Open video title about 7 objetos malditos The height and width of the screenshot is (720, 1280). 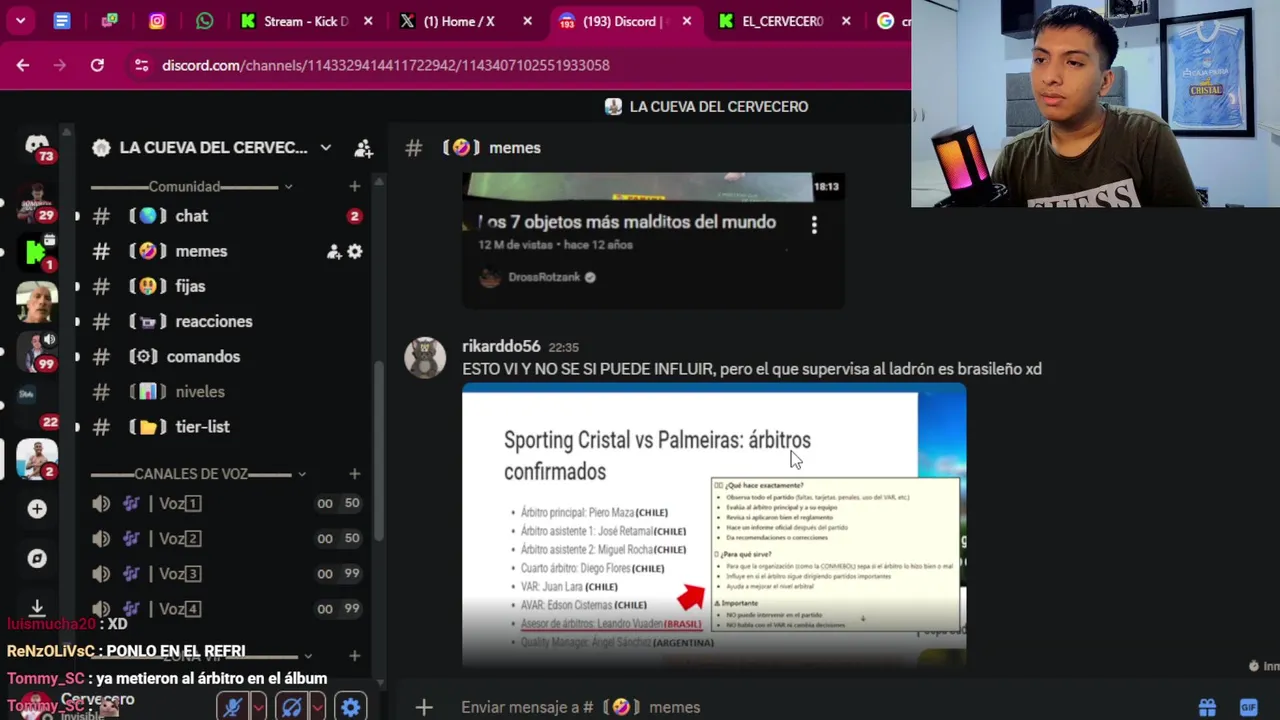point(627,222)
